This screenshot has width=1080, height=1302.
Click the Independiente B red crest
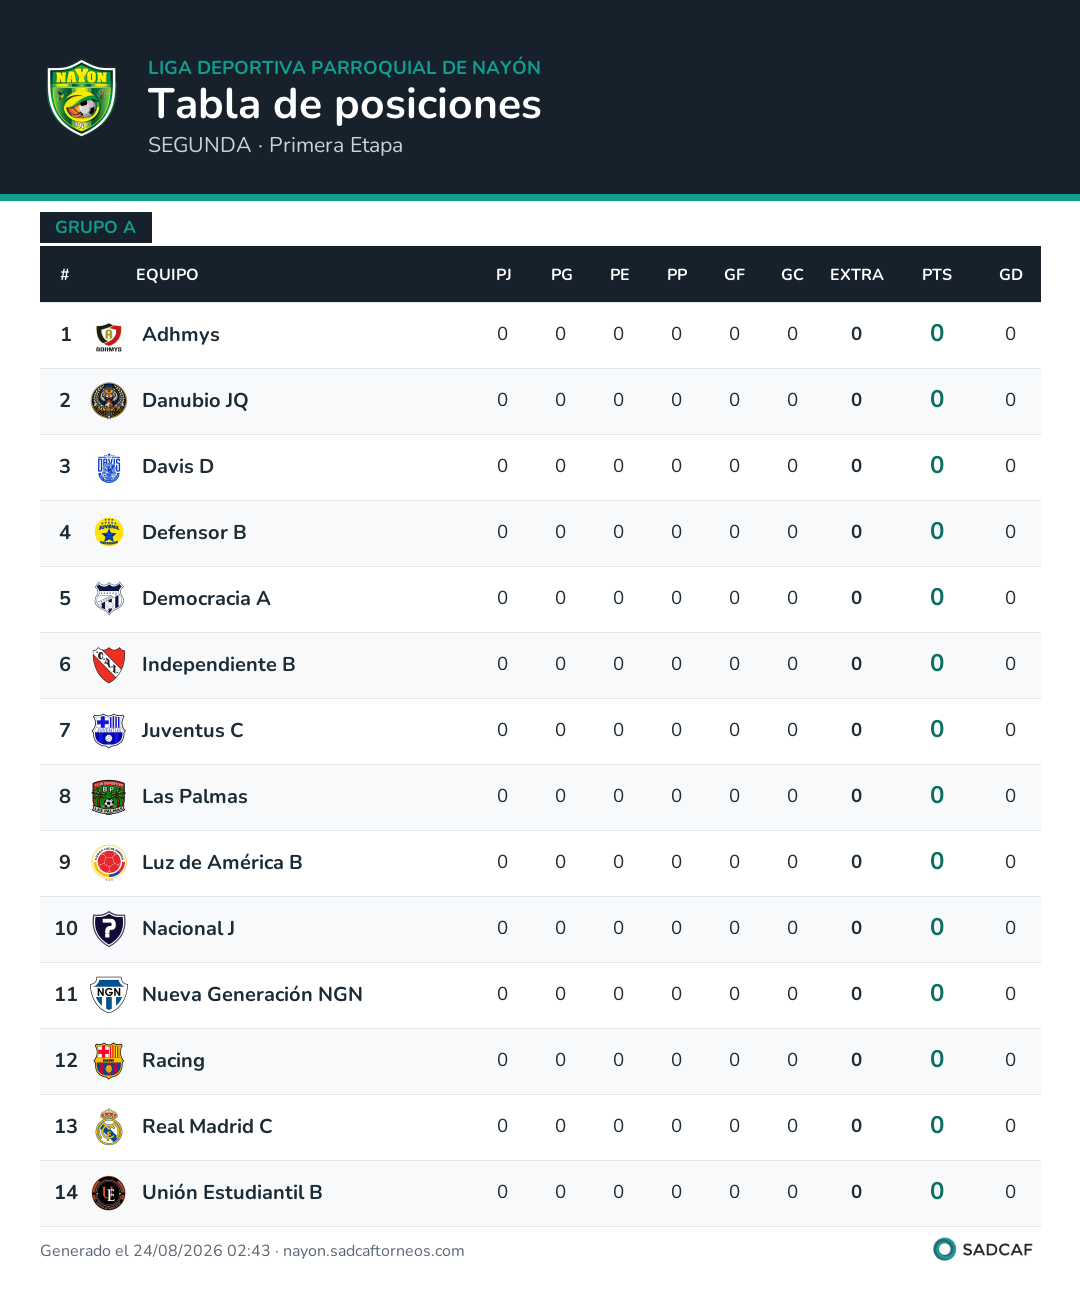tap(109, 665)
